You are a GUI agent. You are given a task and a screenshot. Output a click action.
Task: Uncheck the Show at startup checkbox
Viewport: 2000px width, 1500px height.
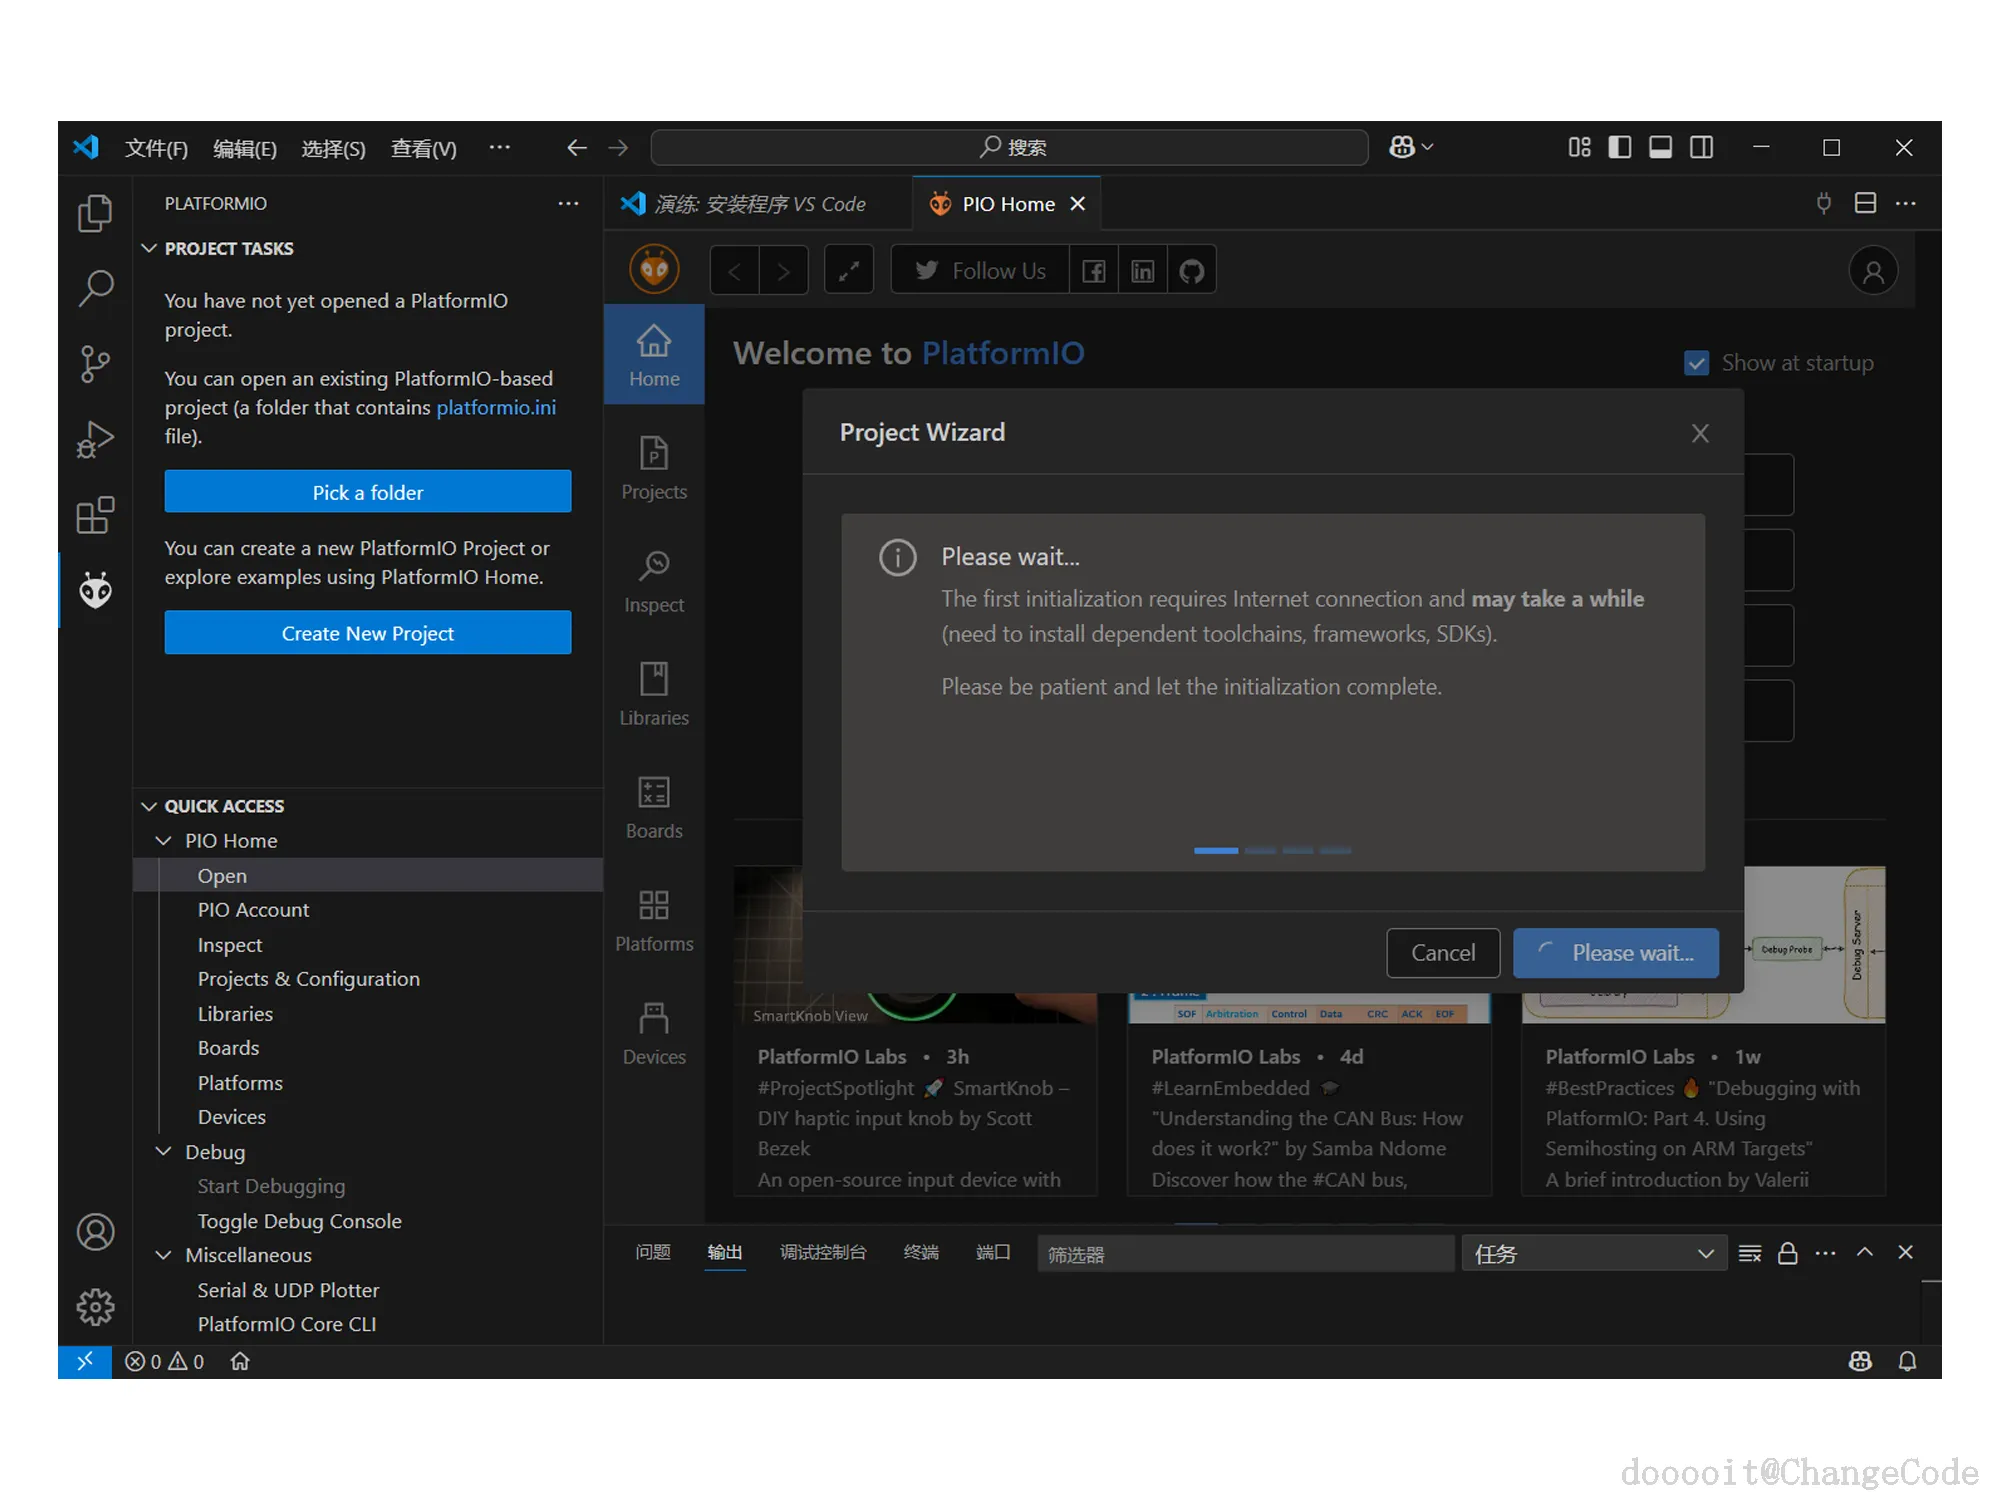click(1696, 363)
